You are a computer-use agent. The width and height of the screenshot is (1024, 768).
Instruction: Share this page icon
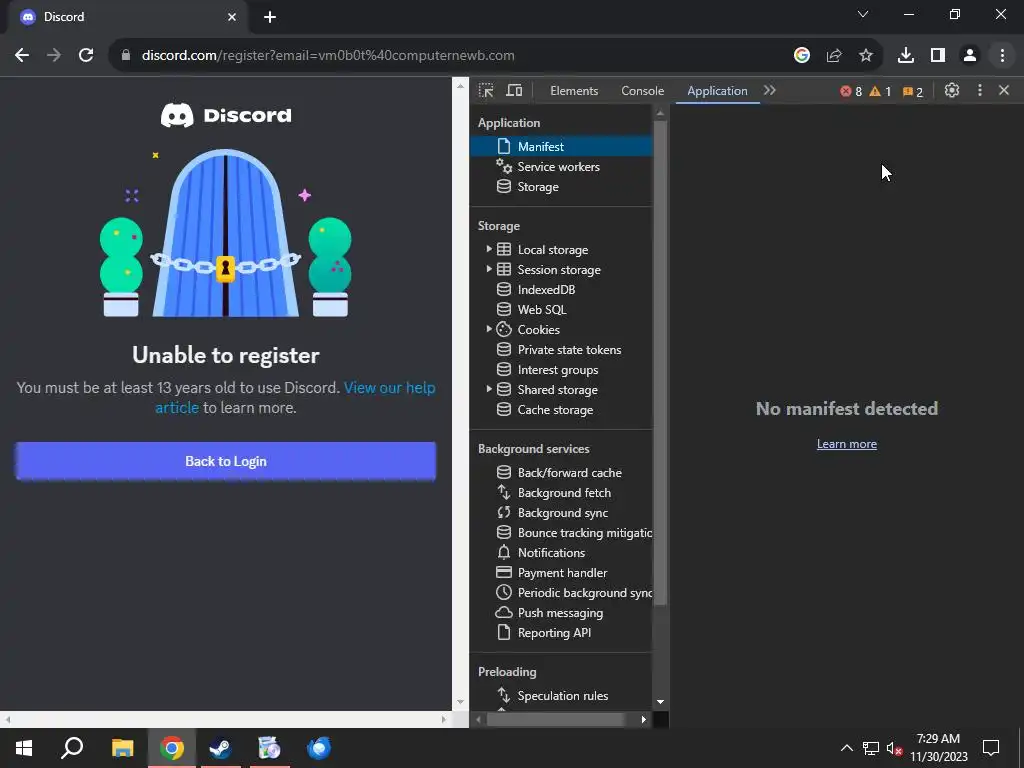tap(834, 56)
